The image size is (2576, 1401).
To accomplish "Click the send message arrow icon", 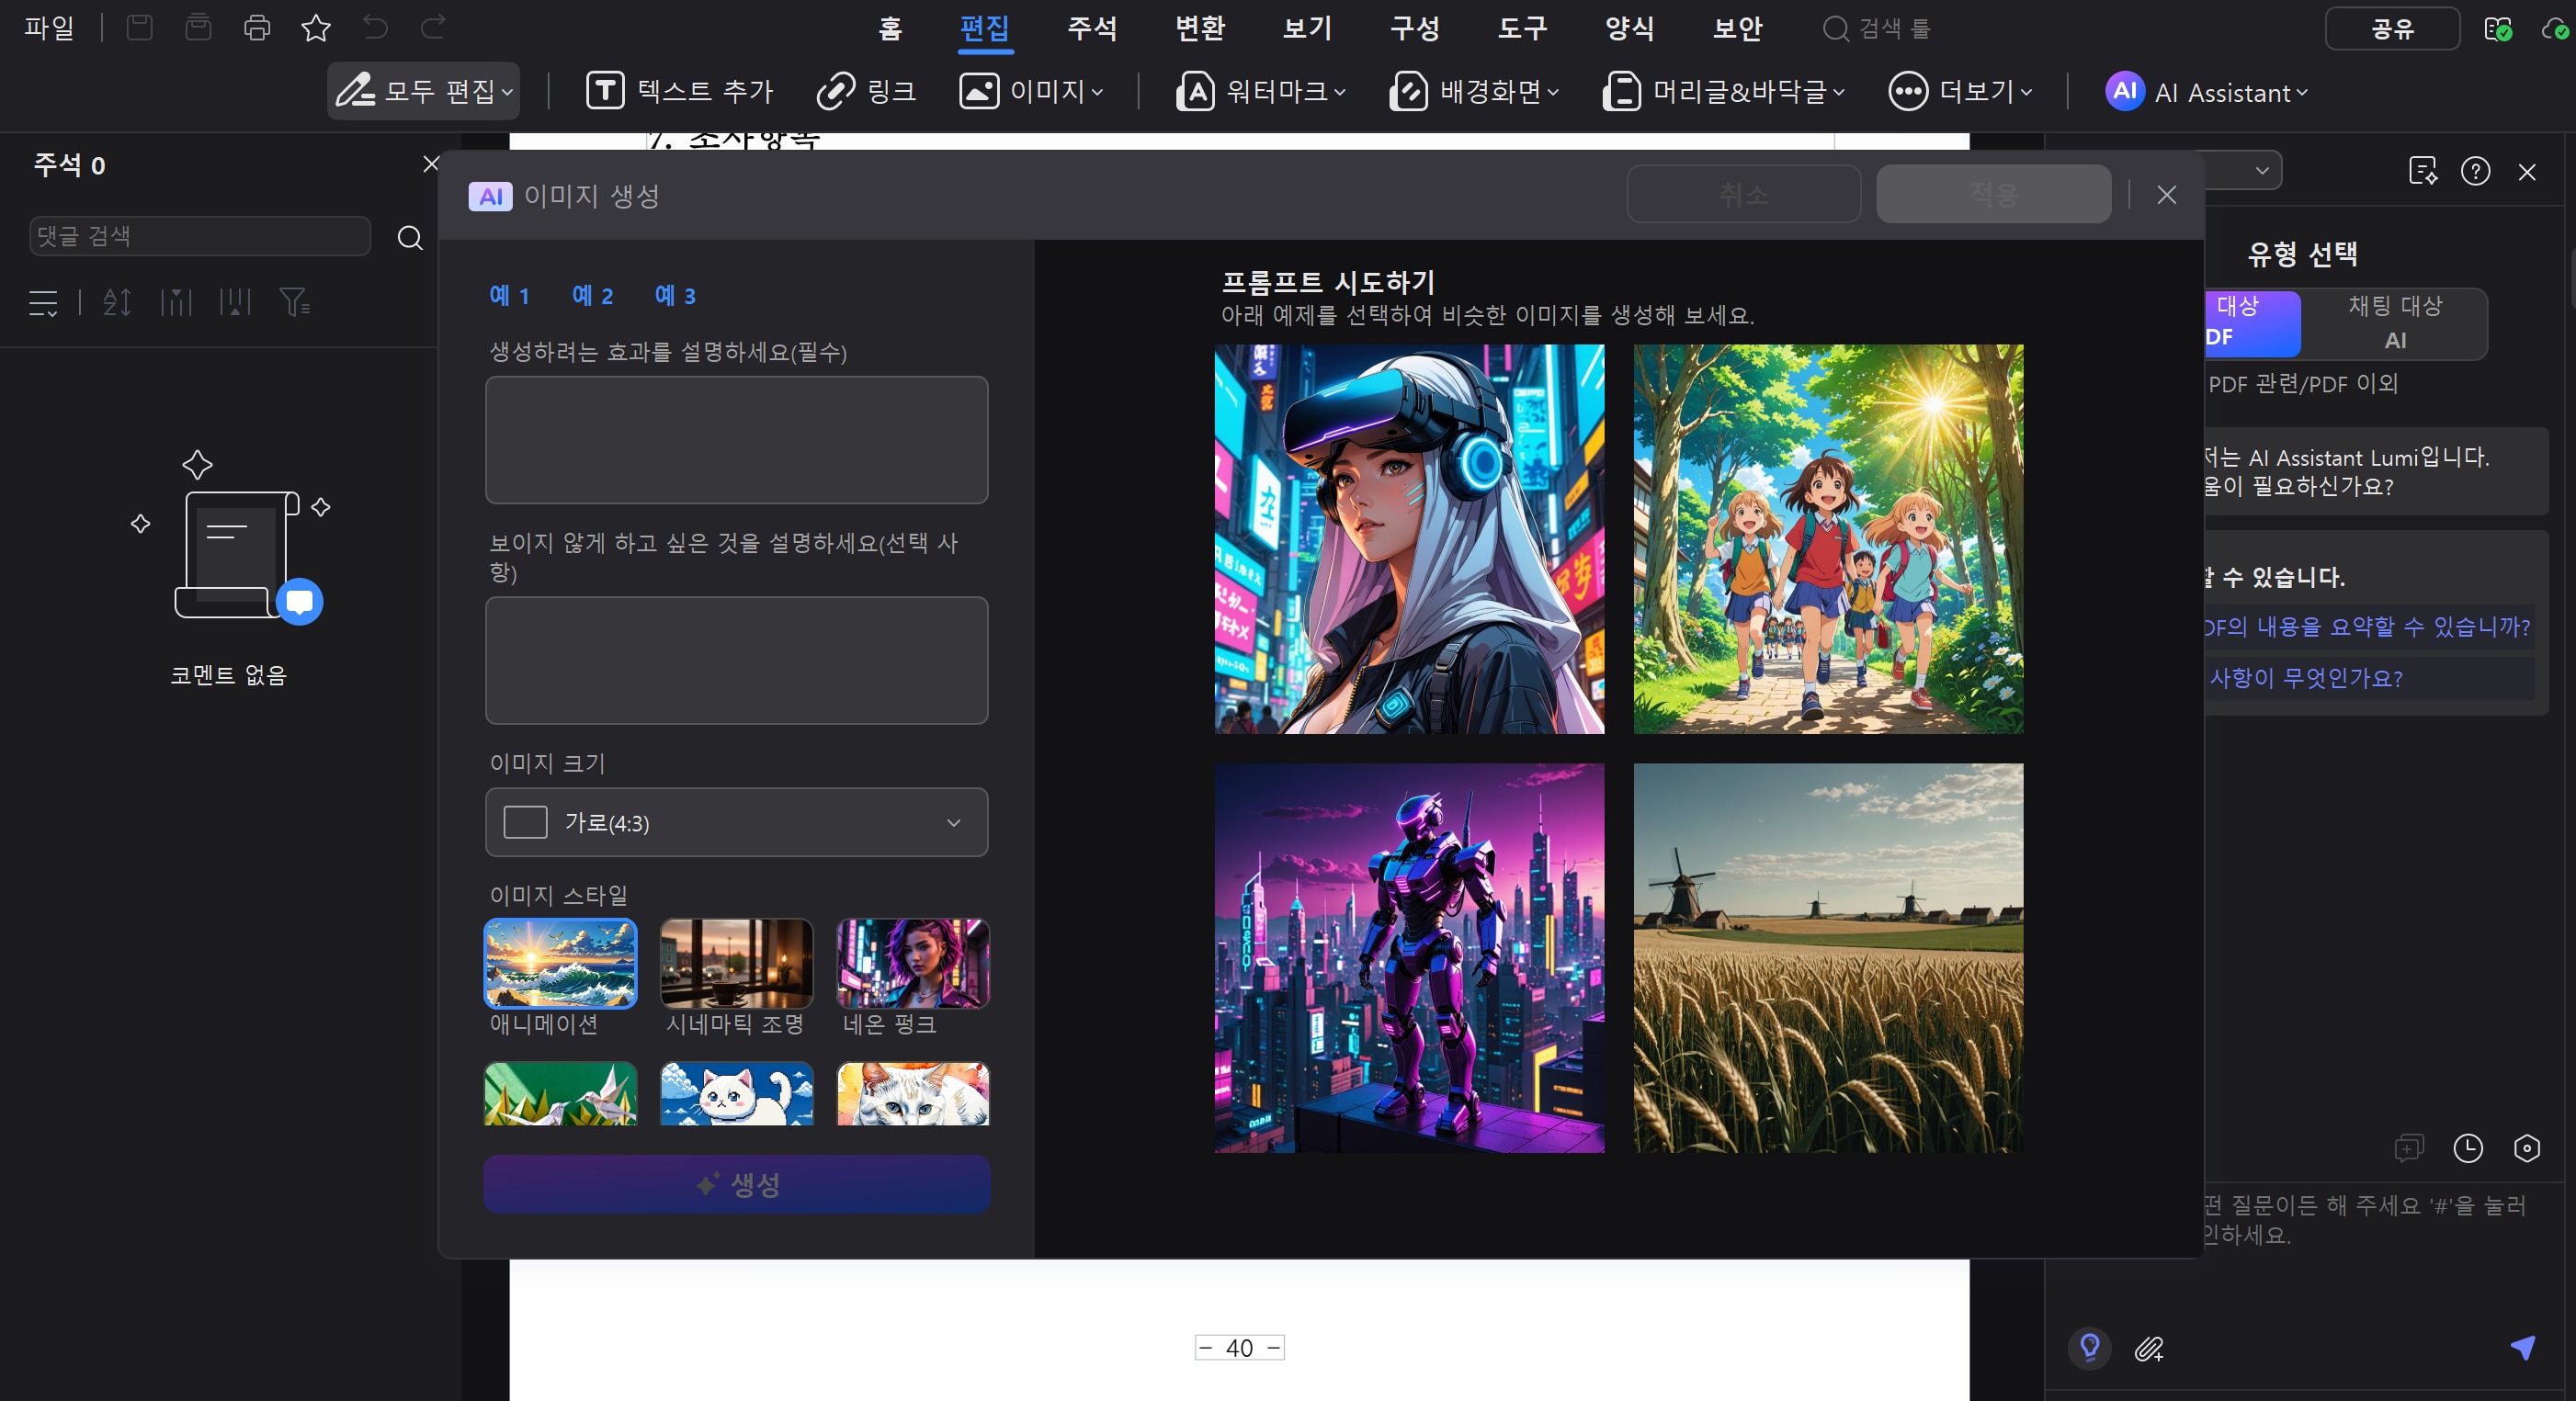I will (x=2523, y=1347).
